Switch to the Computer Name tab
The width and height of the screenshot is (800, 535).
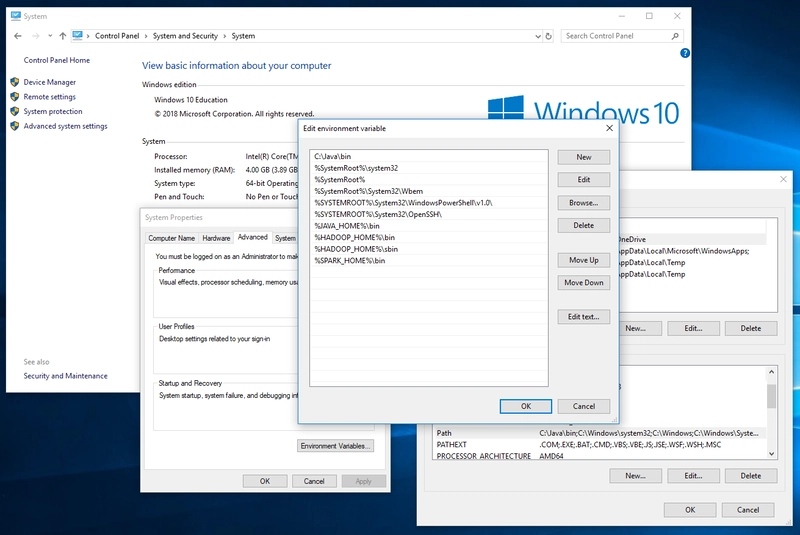[172, 238]
